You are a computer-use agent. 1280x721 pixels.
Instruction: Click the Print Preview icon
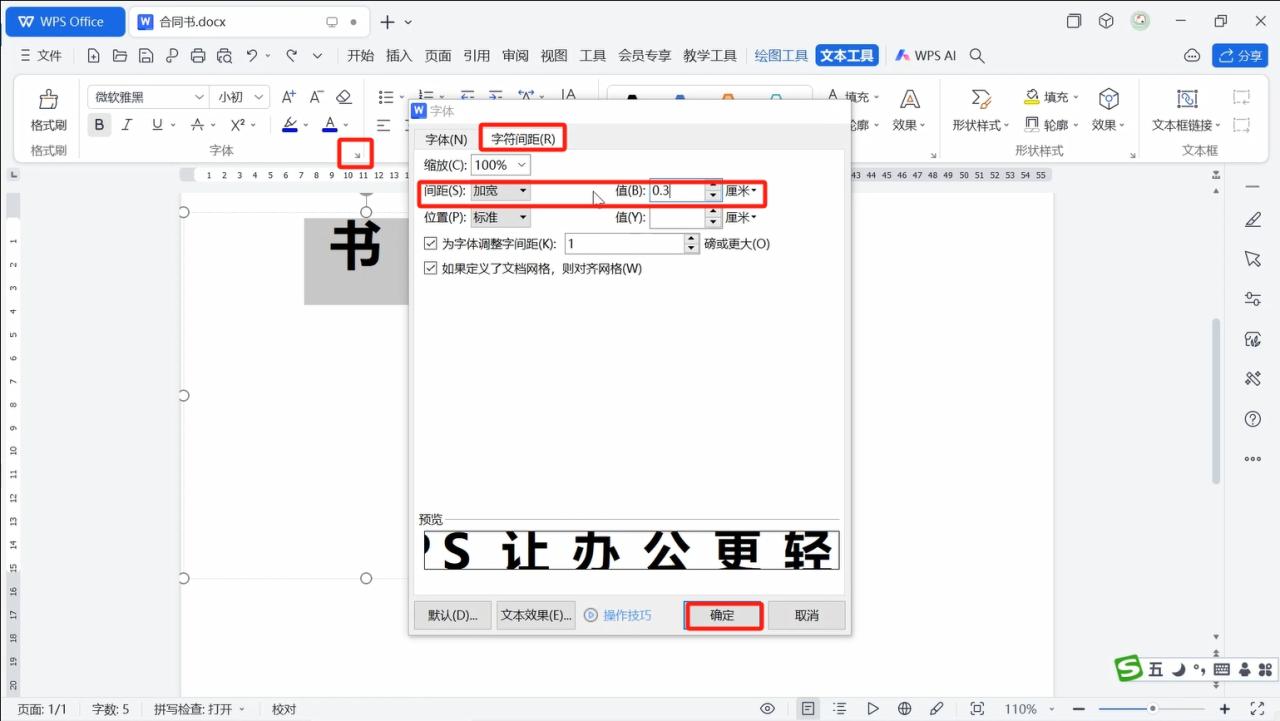(224, 56)
